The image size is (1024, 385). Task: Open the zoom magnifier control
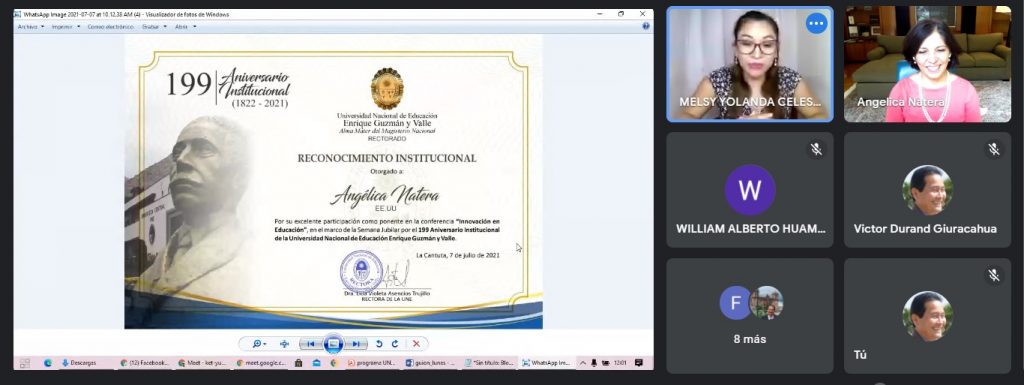(x=259, y=344)
